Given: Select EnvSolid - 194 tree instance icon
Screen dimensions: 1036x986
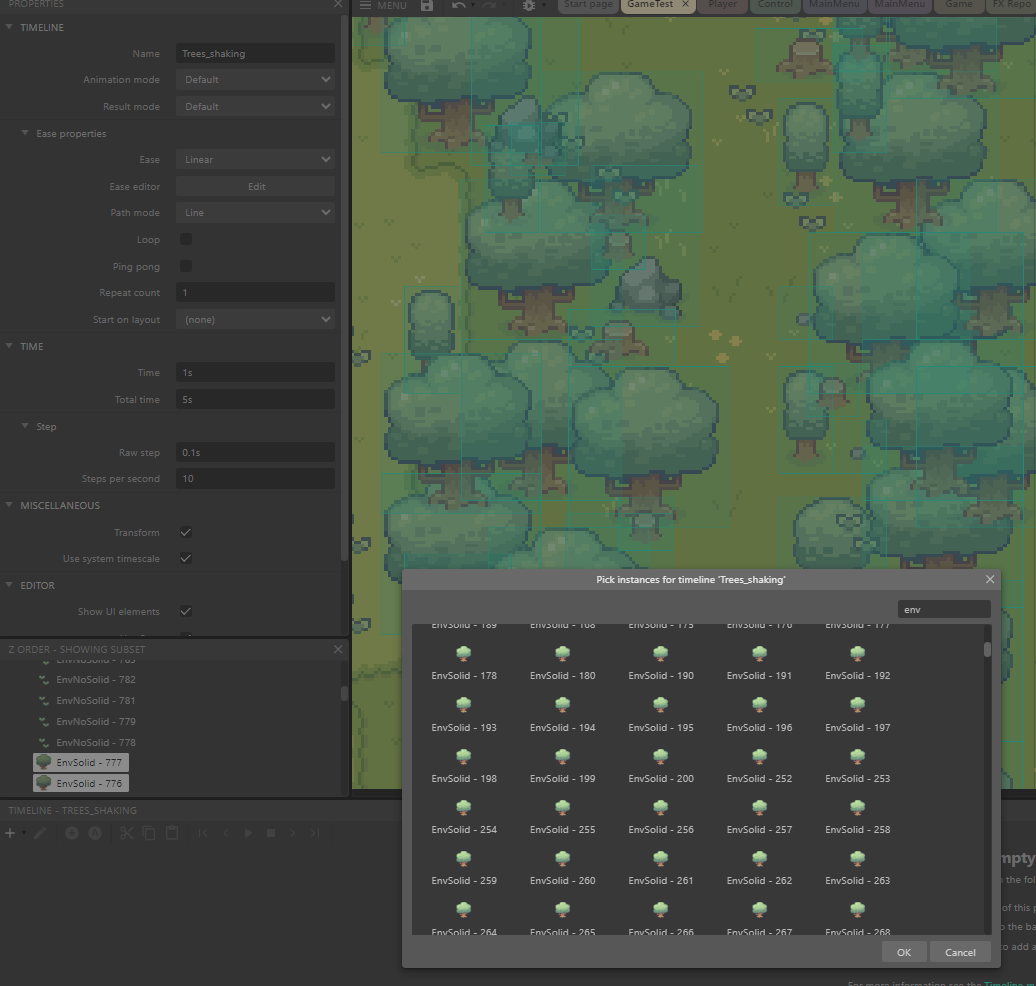Looking at the screenshot, I should point(562,705).
